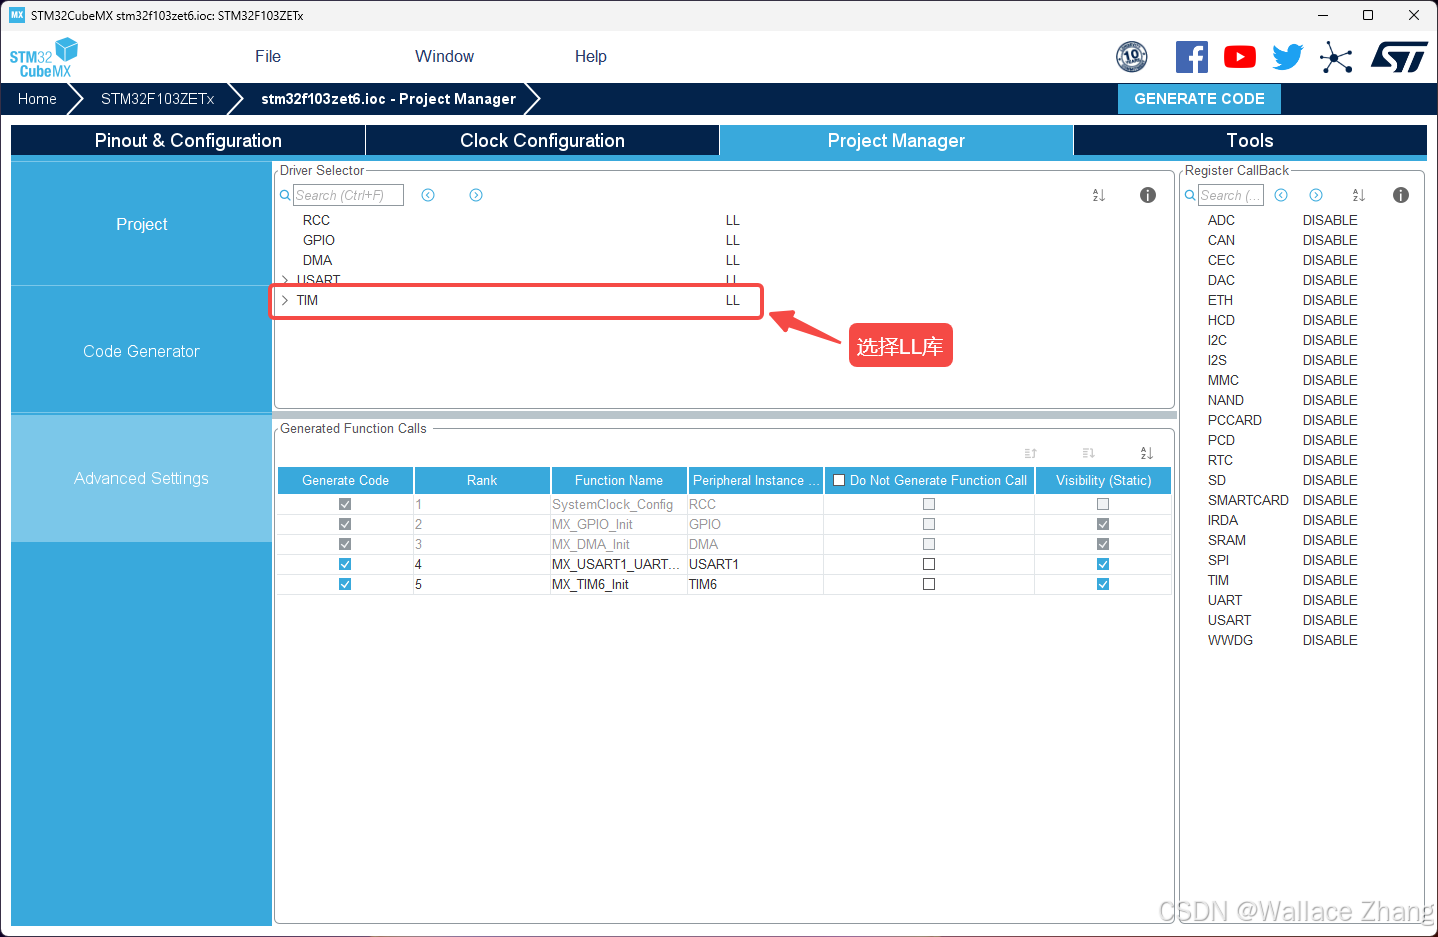Open the Twitter bird icon
The image size is (1438, 937).
pos(1288,57)
